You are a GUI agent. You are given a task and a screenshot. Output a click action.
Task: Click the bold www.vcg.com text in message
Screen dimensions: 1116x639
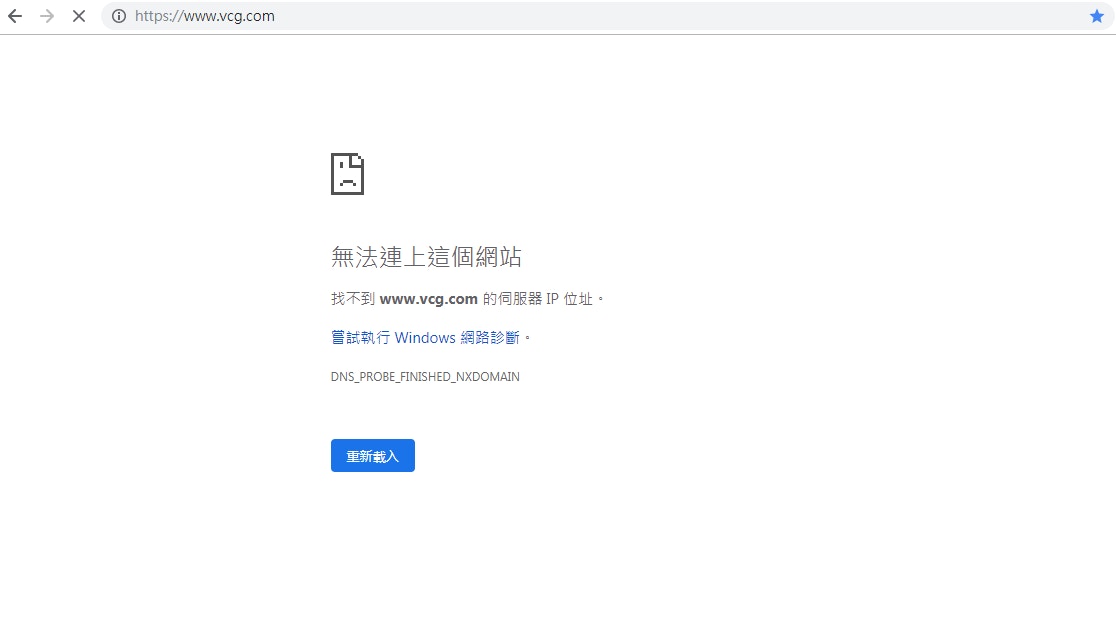[428, 299]
